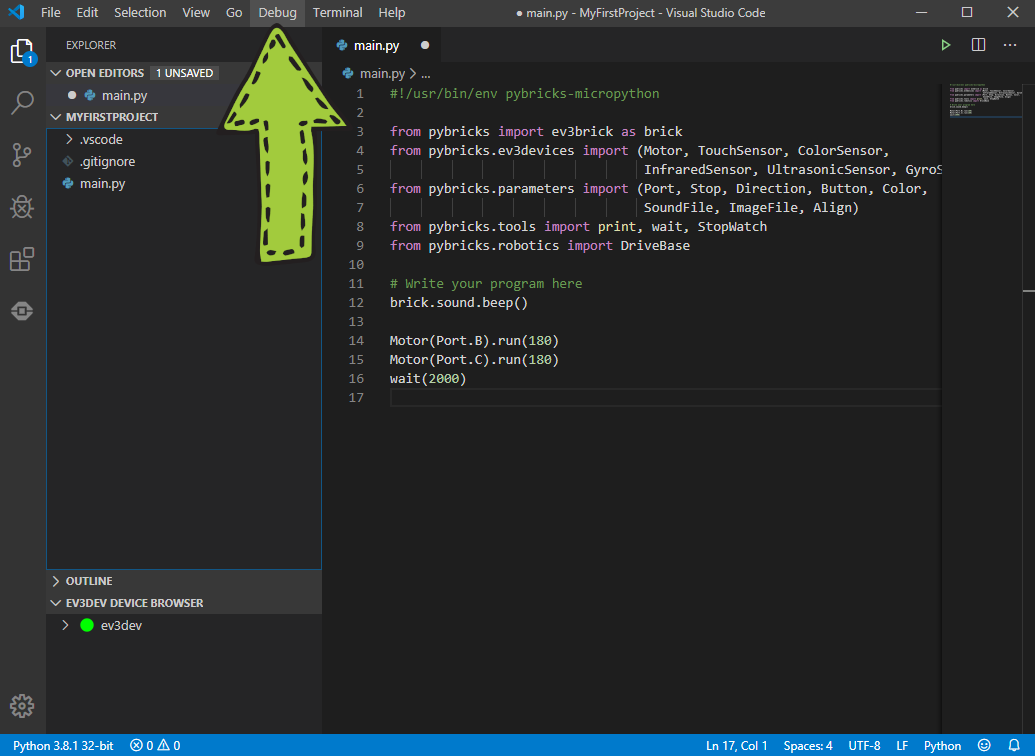Open the Terminal menu
The height and width of the screenshot is (756, 1035).
coord(337,13)
